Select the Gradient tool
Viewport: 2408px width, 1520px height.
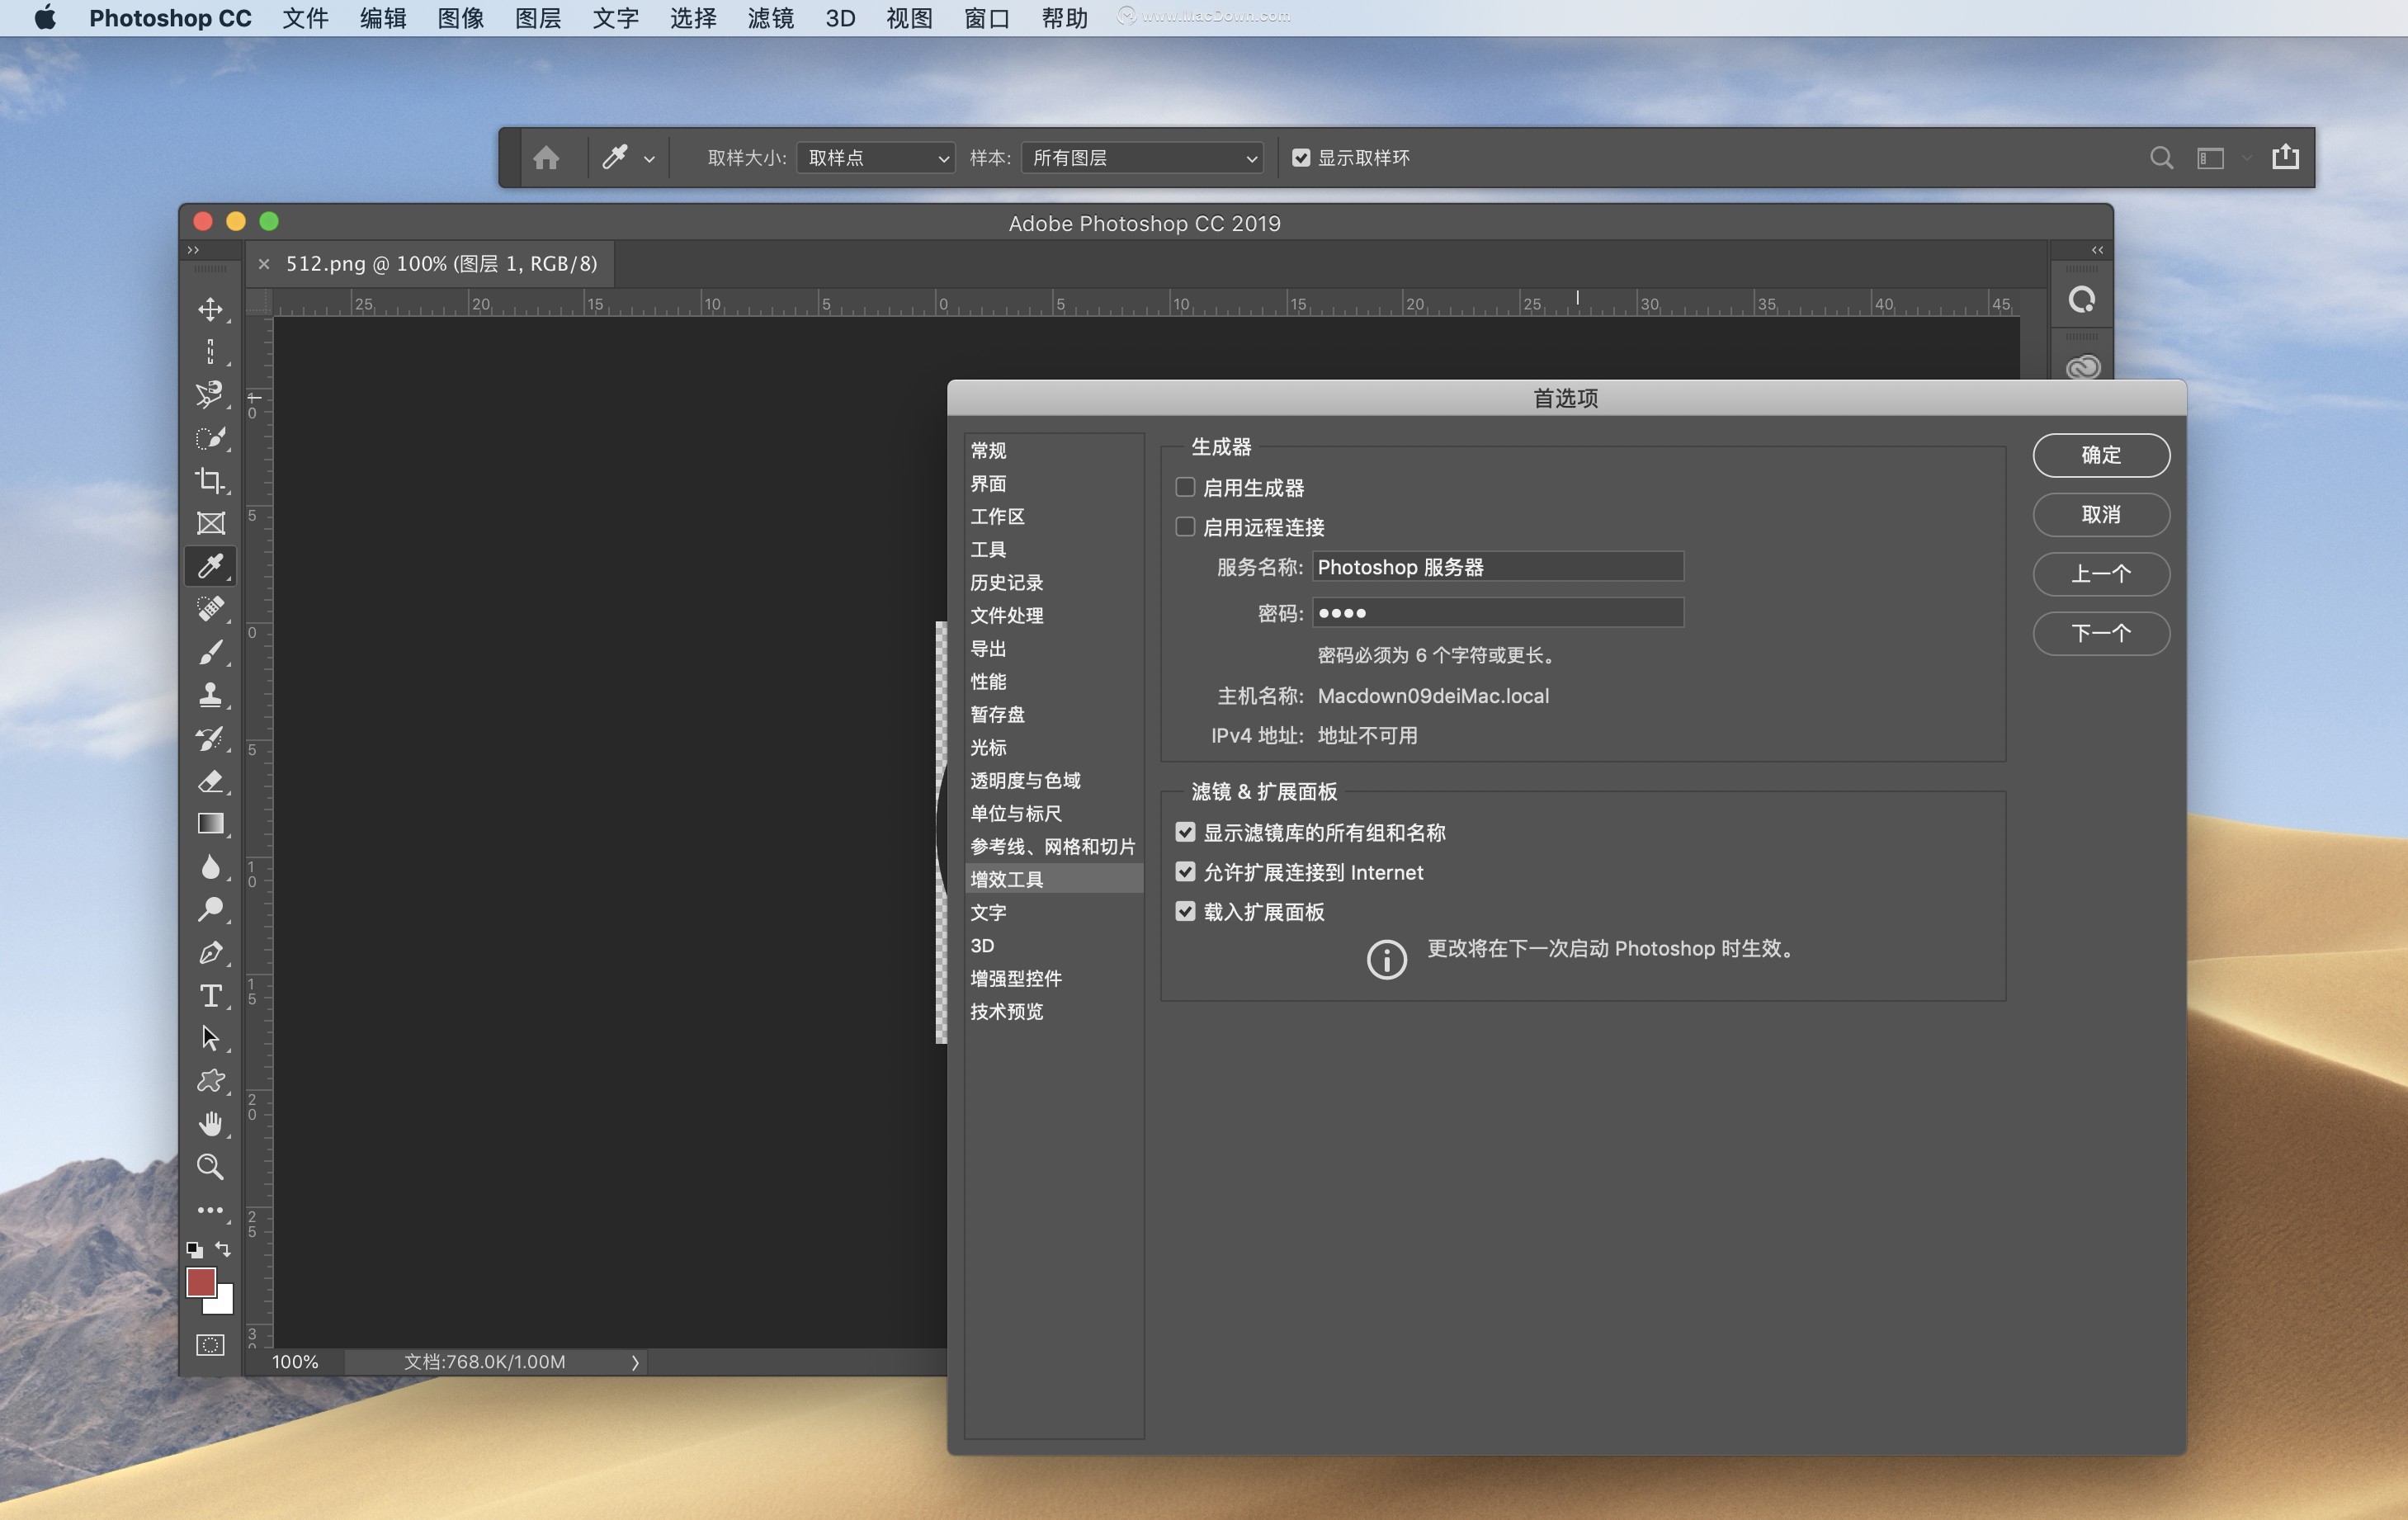tap(210, 824)
